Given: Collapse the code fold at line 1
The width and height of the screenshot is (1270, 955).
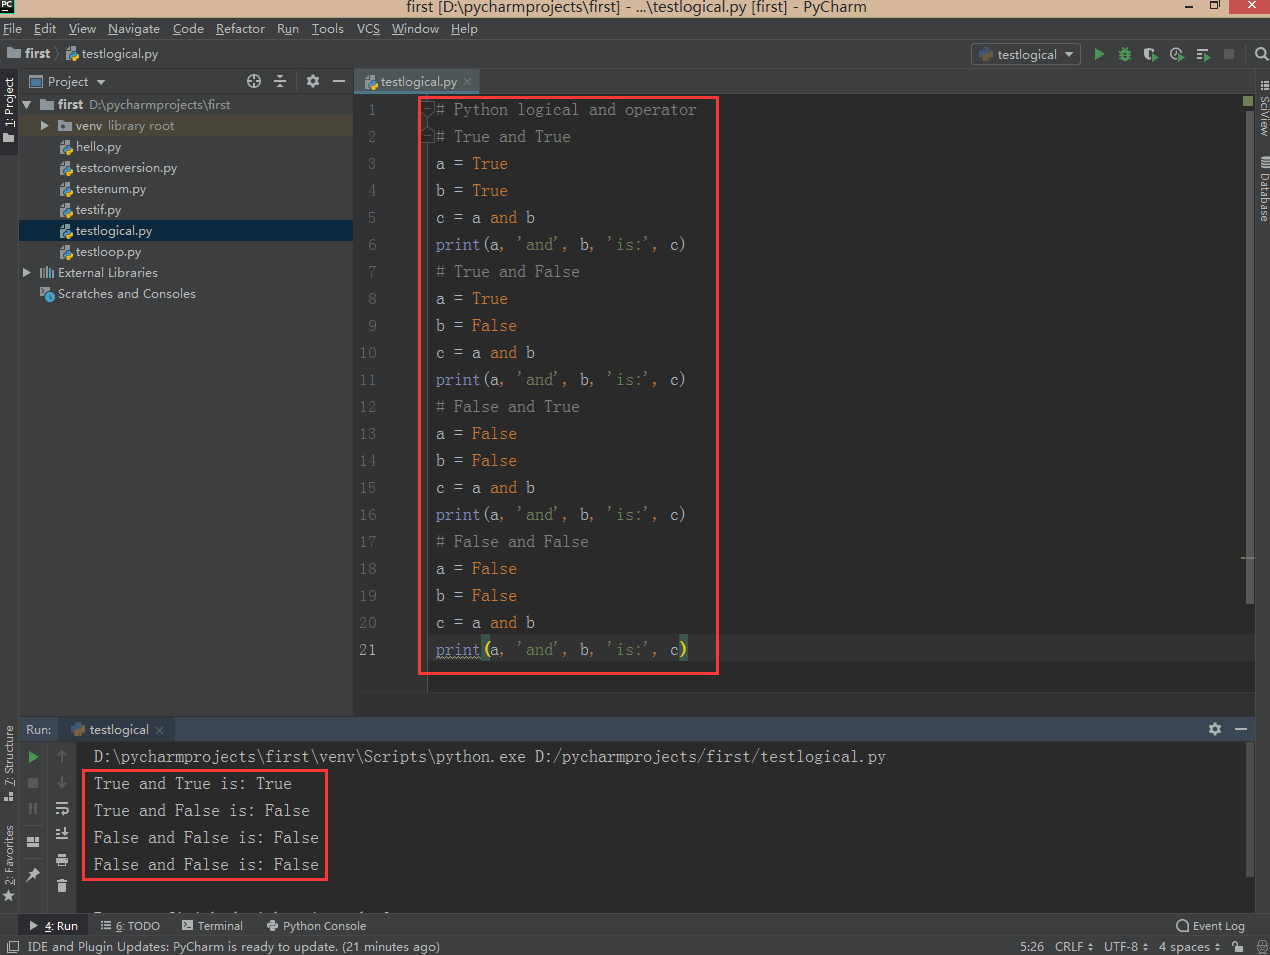Looking at the screenshot, I should click(428, 109).
